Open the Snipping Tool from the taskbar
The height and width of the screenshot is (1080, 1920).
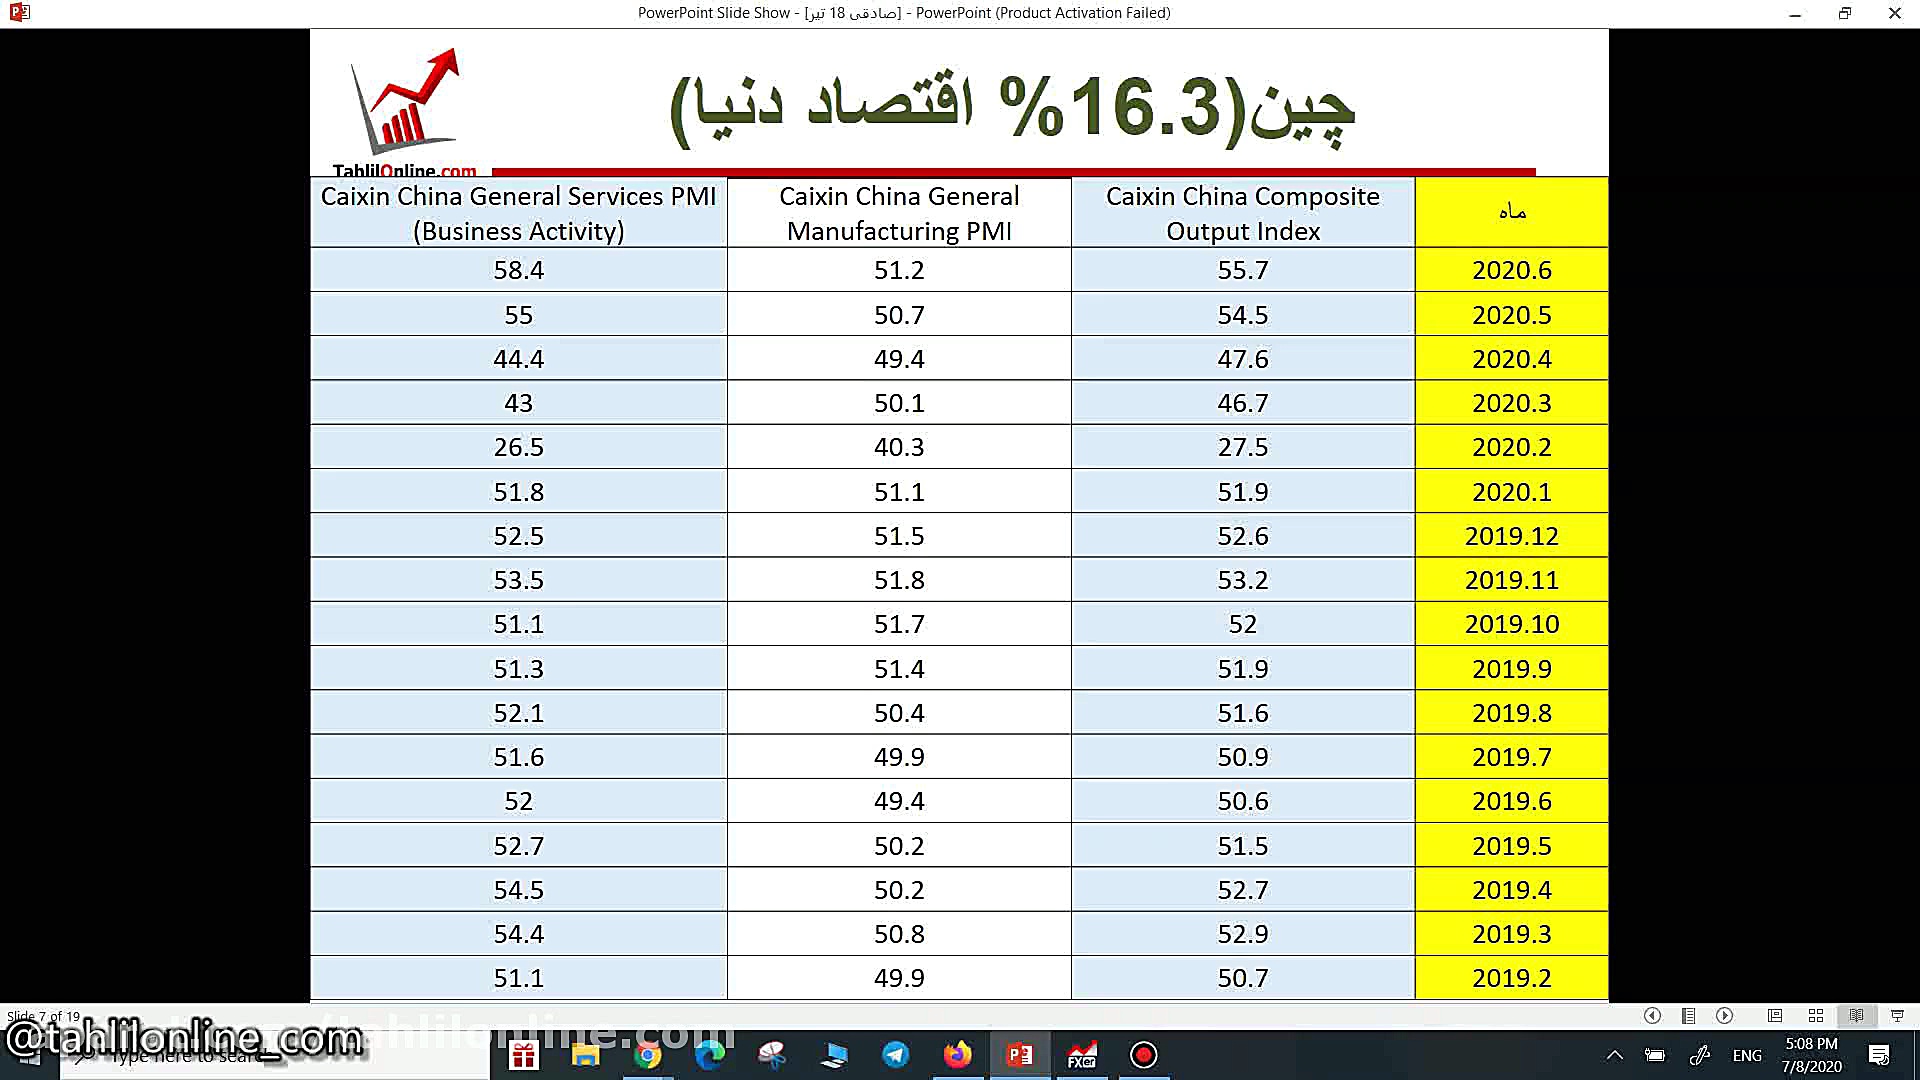point(772,1057)
